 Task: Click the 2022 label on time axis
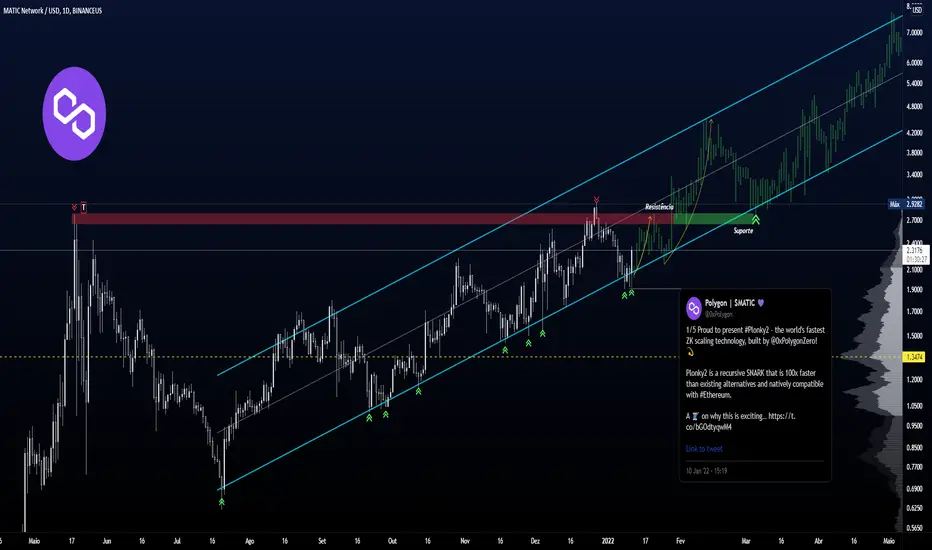click(607, 541)
